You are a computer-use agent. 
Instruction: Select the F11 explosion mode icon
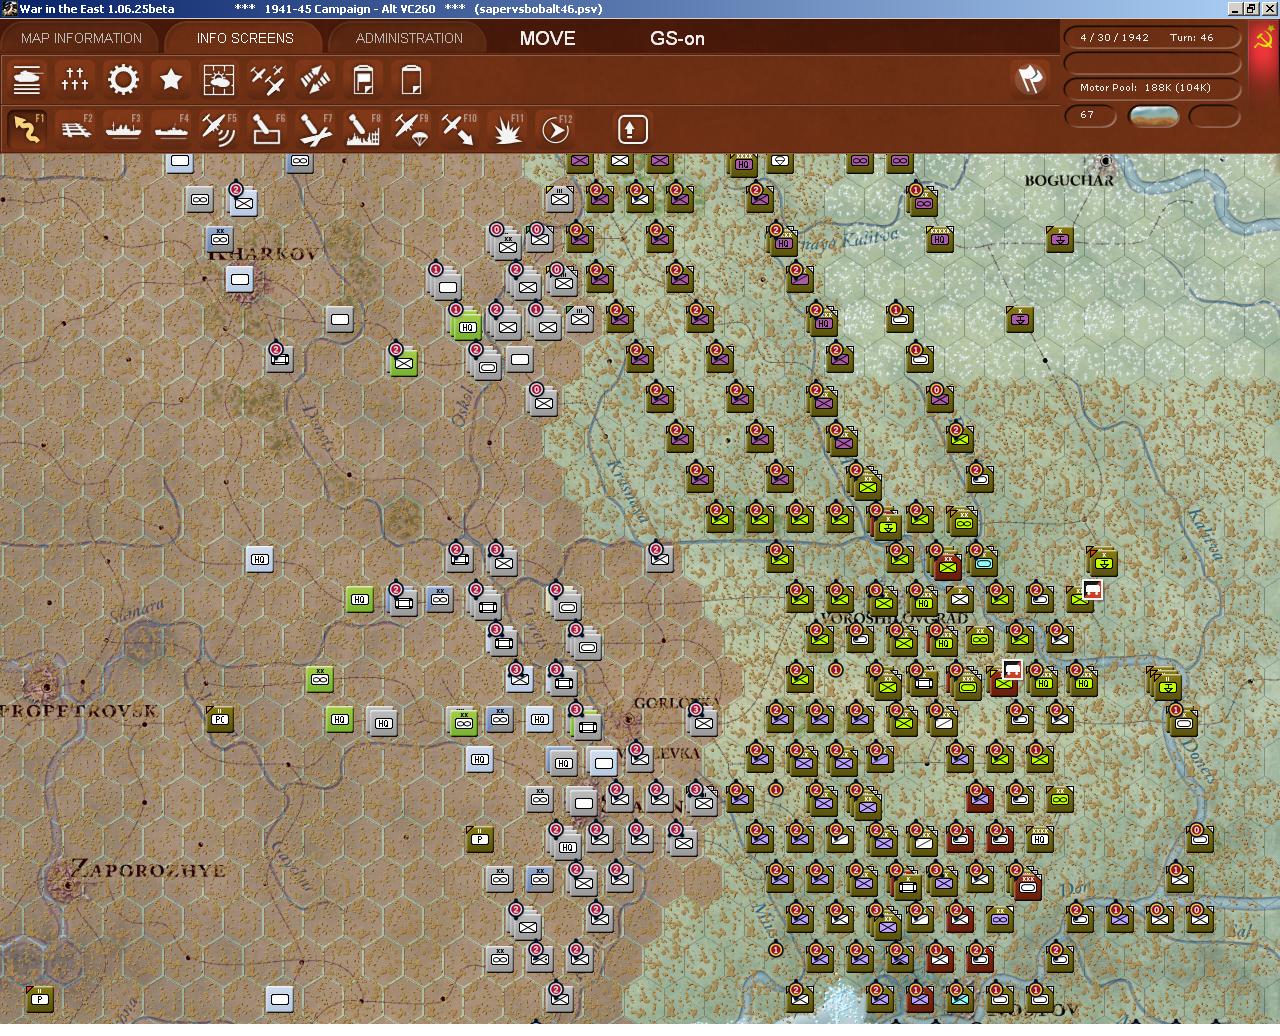pos(507,129)
